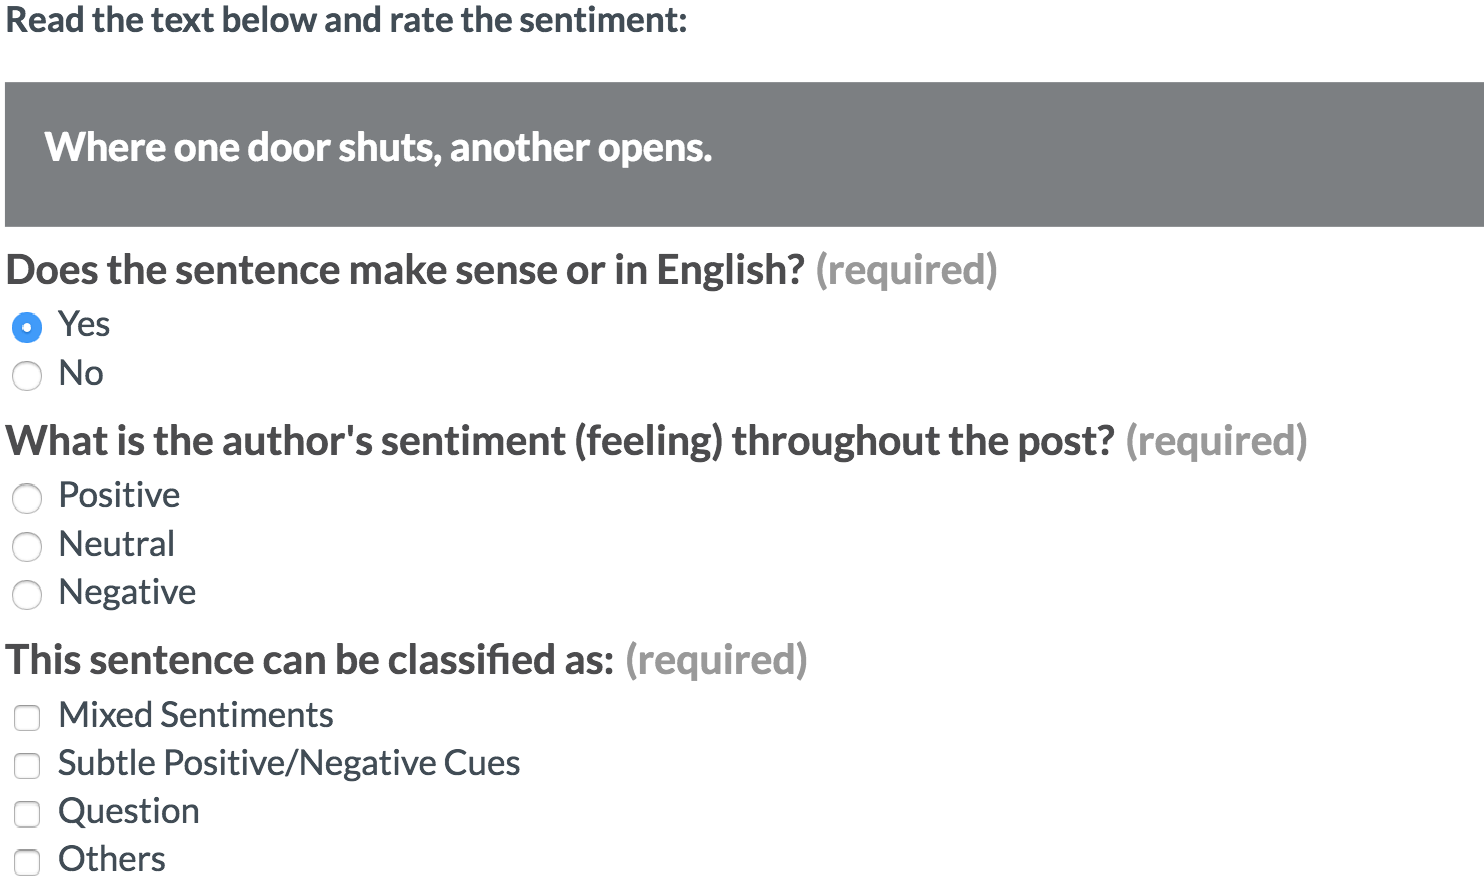Screen dimensions: 1484x888
Task: Choose the Positive sentiment radio button
Action: coord(27,498)
